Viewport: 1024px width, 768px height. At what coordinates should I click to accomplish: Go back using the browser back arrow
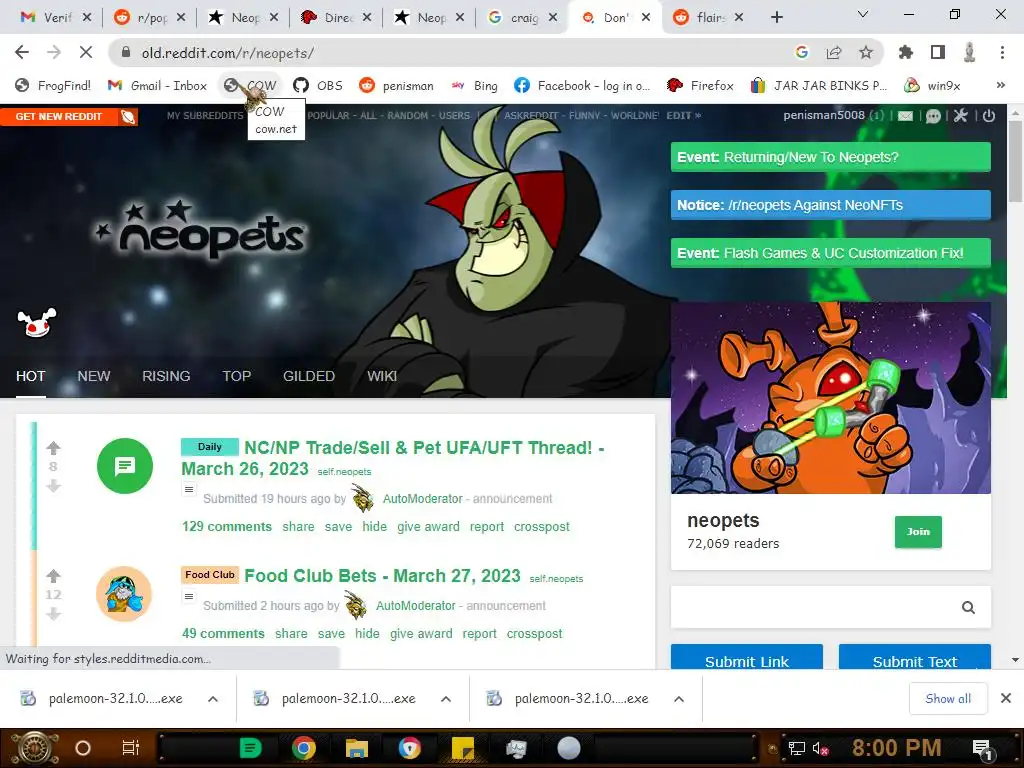22,52
